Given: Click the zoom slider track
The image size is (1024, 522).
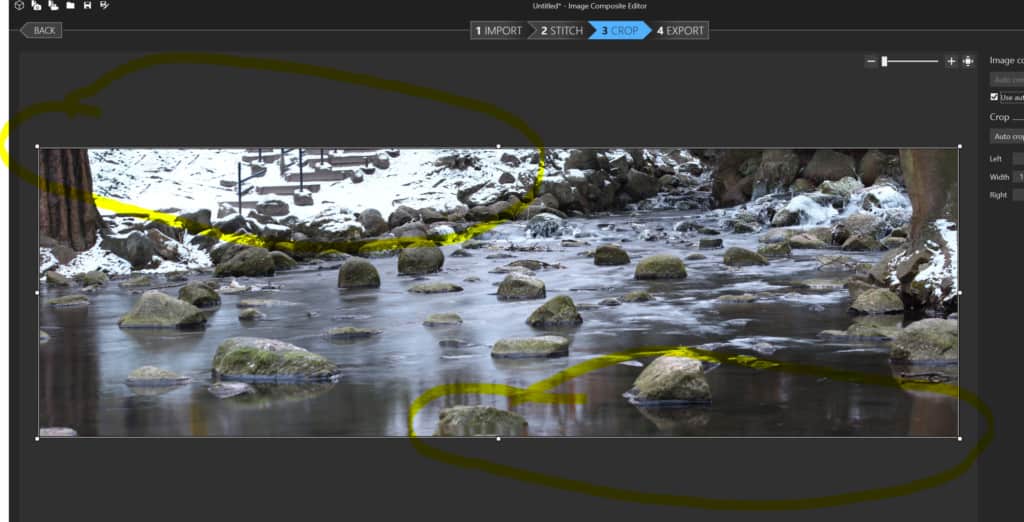Looking at the screenshot, I should pos(910,61).
